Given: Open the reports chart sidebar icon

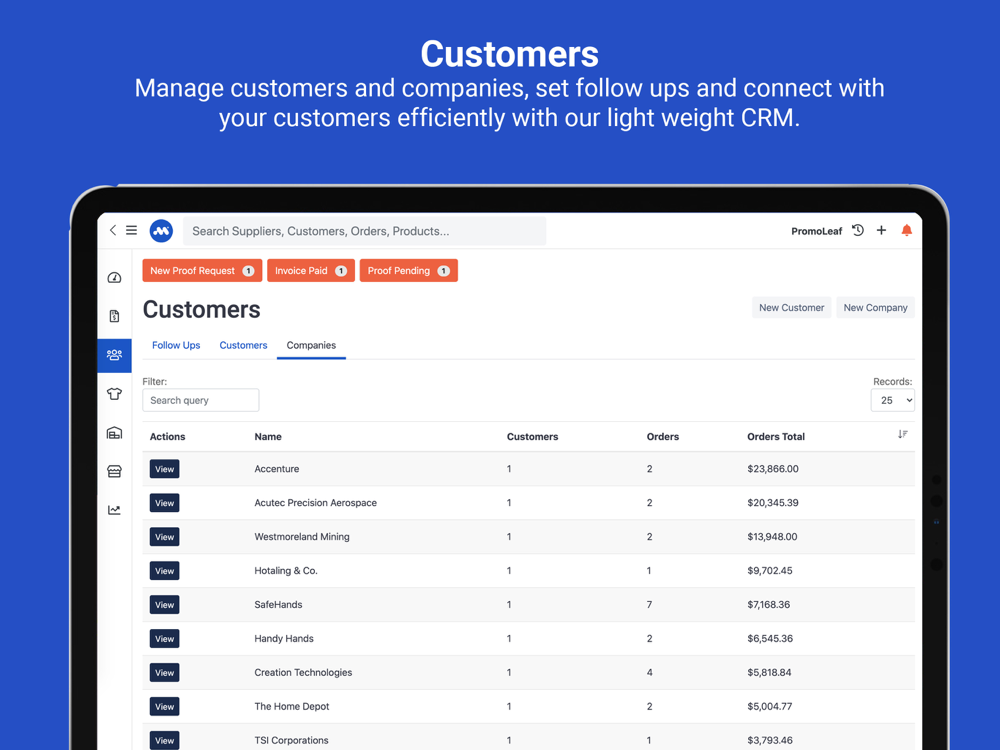Looking at the screenshot, I should [x=114, y=510].
